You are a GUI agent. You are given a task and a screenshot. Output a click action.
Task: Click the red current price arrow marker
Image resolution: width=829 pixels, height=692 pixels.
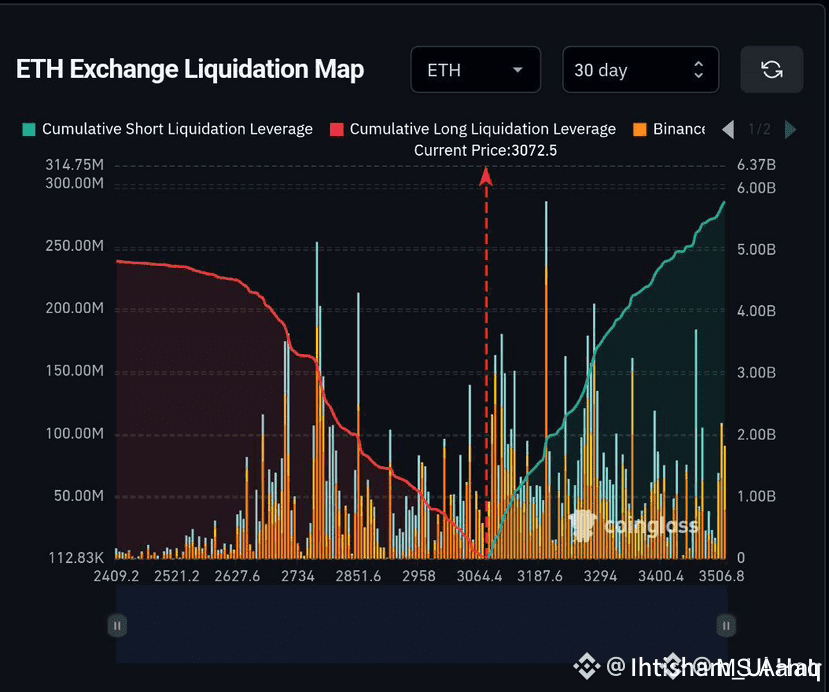point(486,177)
